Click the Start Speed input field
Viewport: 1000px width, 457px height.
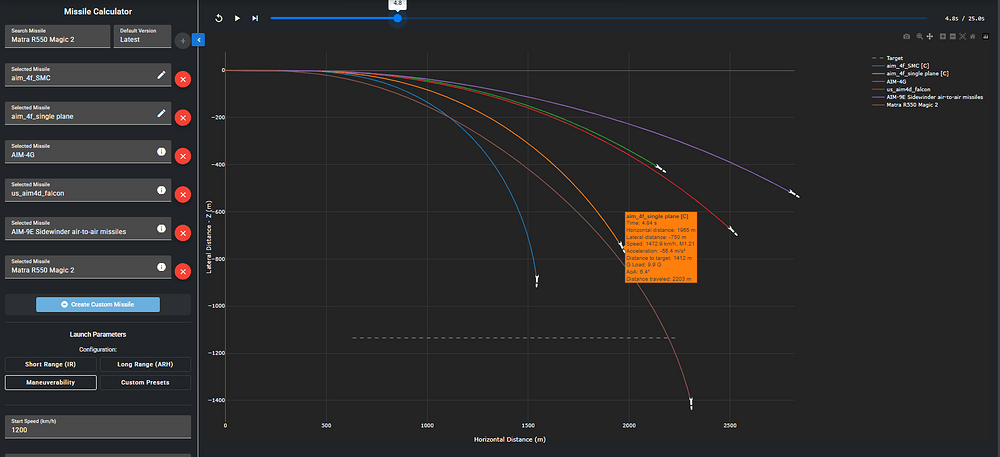pyautogui.click(x=98, y=426)
